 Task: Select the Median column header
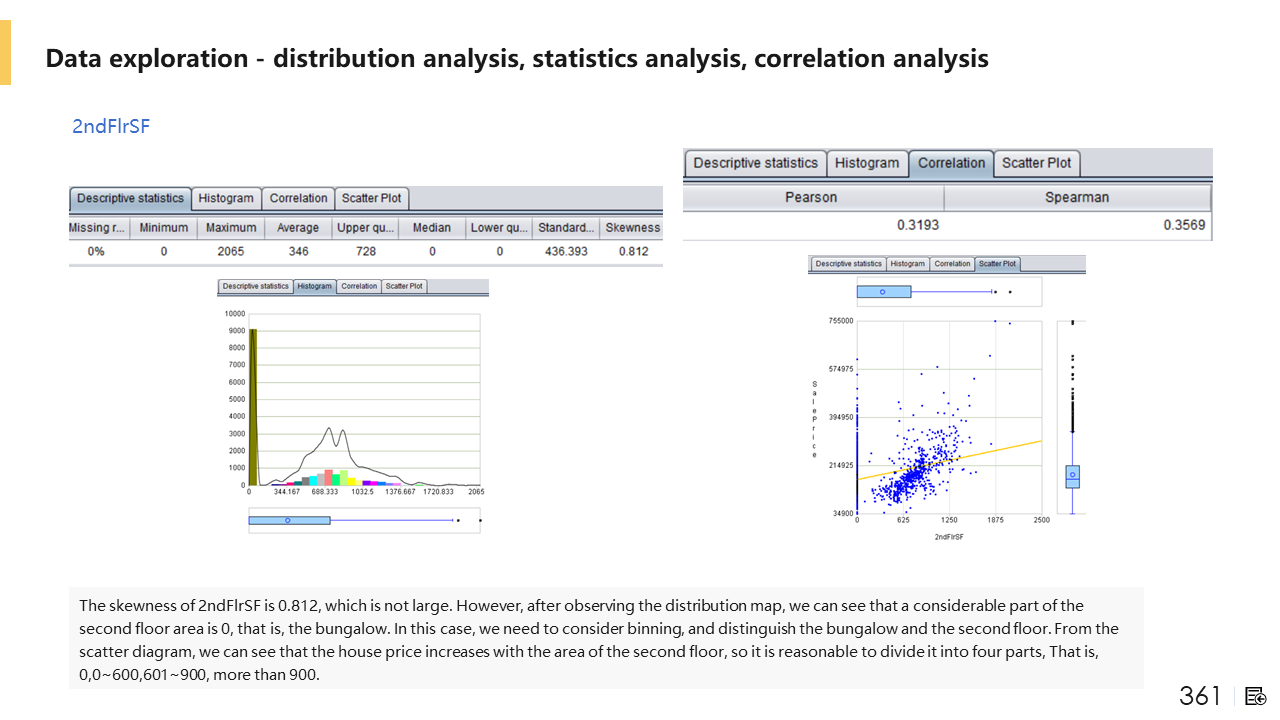[x=432, y=227]
